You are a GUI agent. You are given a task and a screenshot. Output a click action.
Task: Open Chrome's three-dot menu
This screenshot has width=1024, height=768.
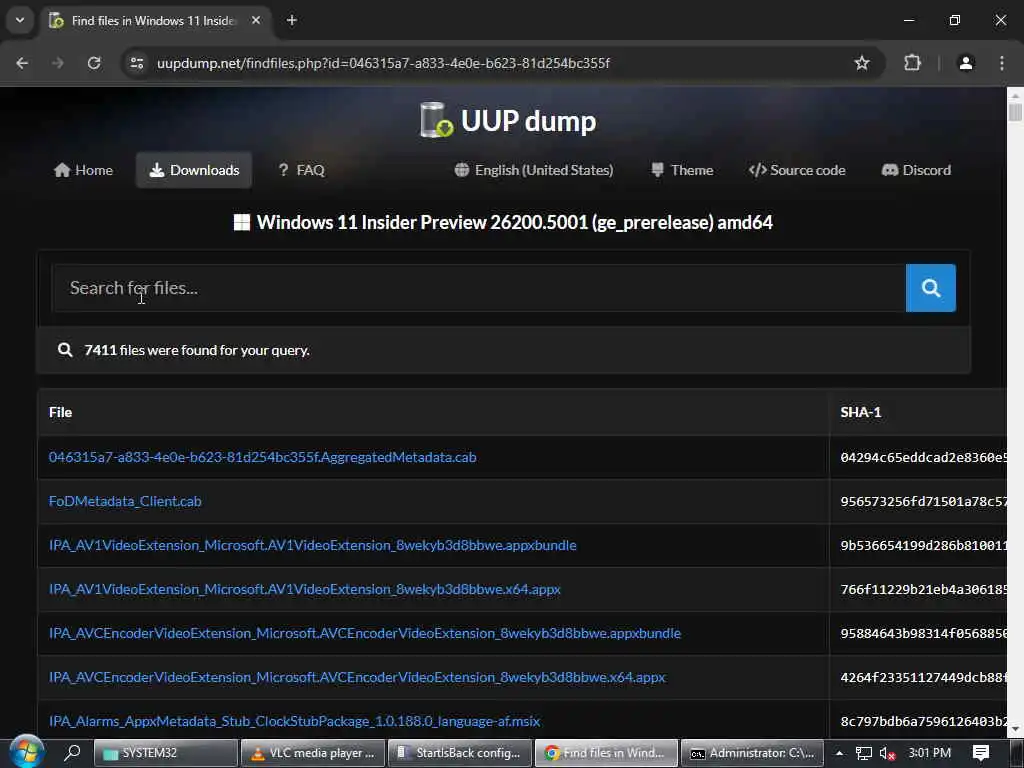(x=1002, y=63)
